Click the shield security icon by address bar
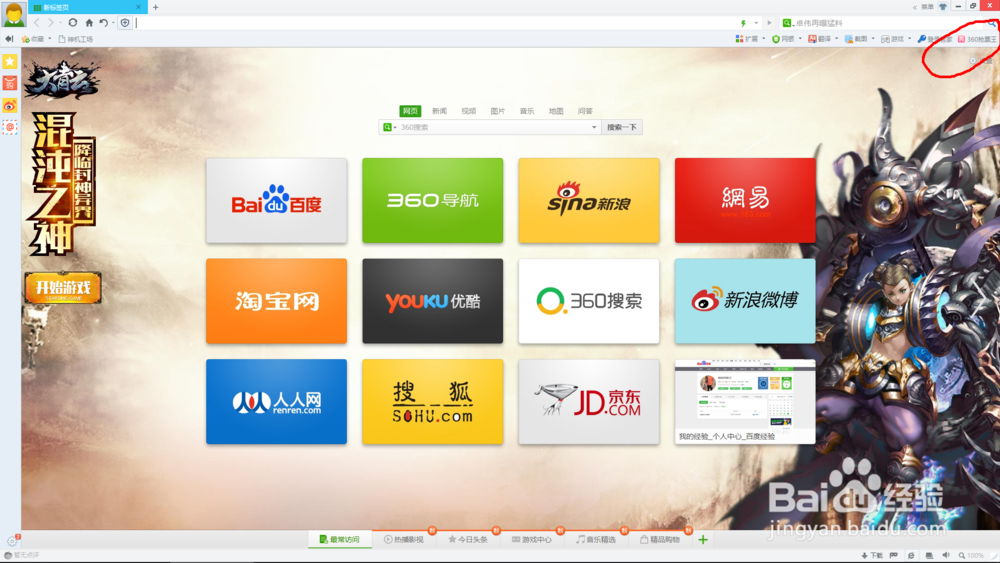Viewport: 1000px width, 563px height. point(125,23)
